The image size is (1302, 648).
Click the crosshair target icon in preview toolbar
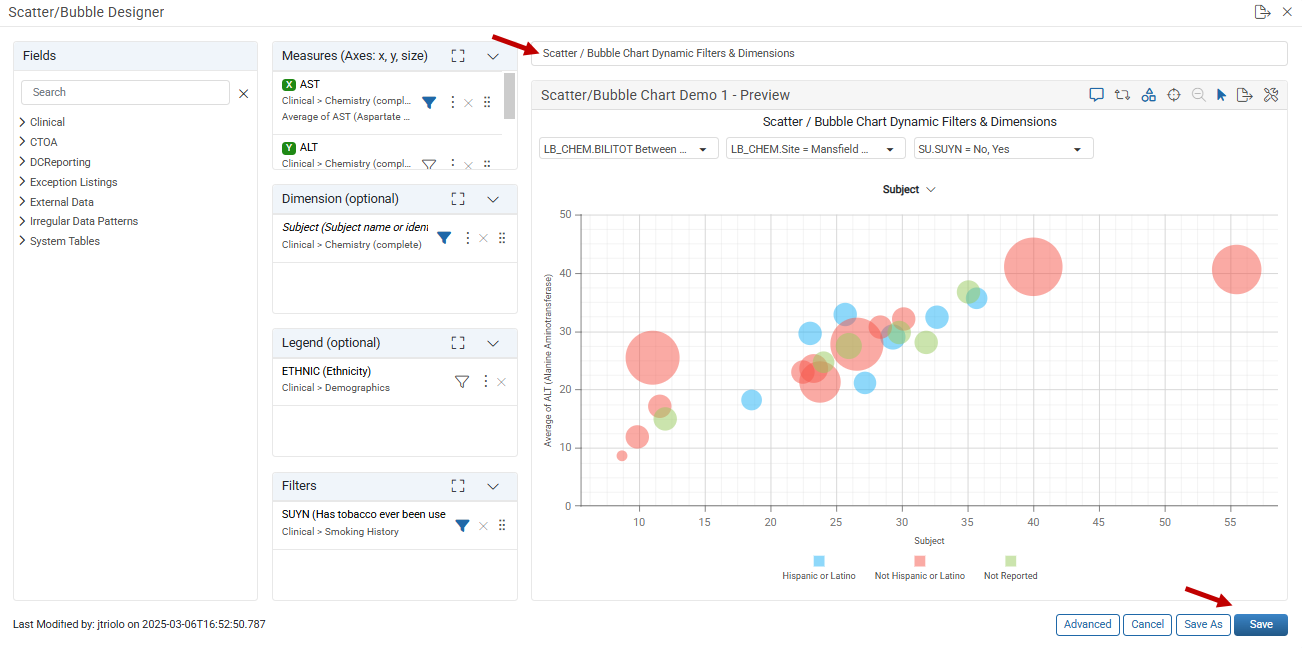1174,95
